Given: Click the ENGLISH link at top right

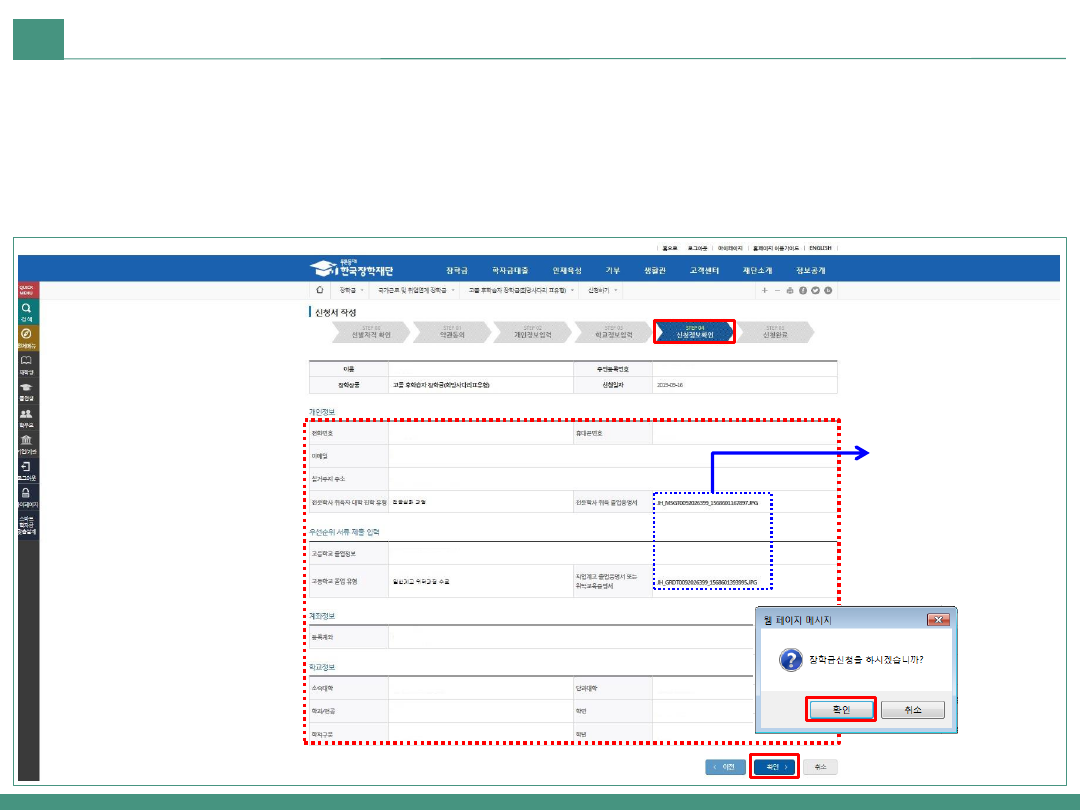Looking at the screenshot, I should tap(820, 247).
